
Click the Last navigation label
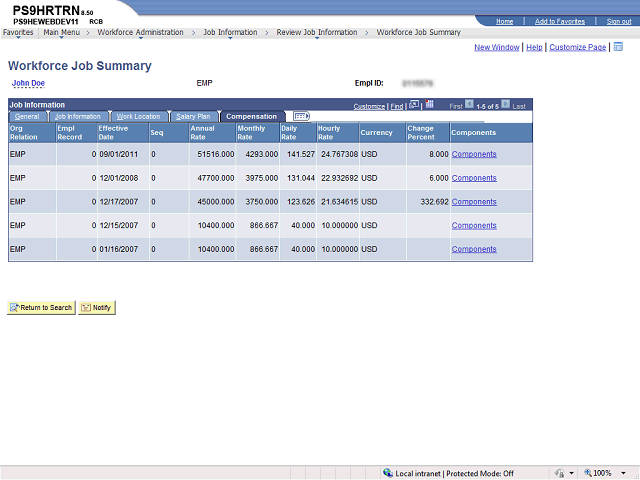pos(519,107)
